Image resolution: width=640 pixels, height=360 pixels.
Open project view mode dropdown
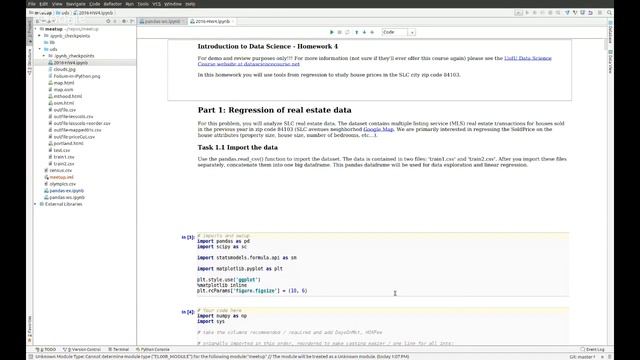click(45, 21)
